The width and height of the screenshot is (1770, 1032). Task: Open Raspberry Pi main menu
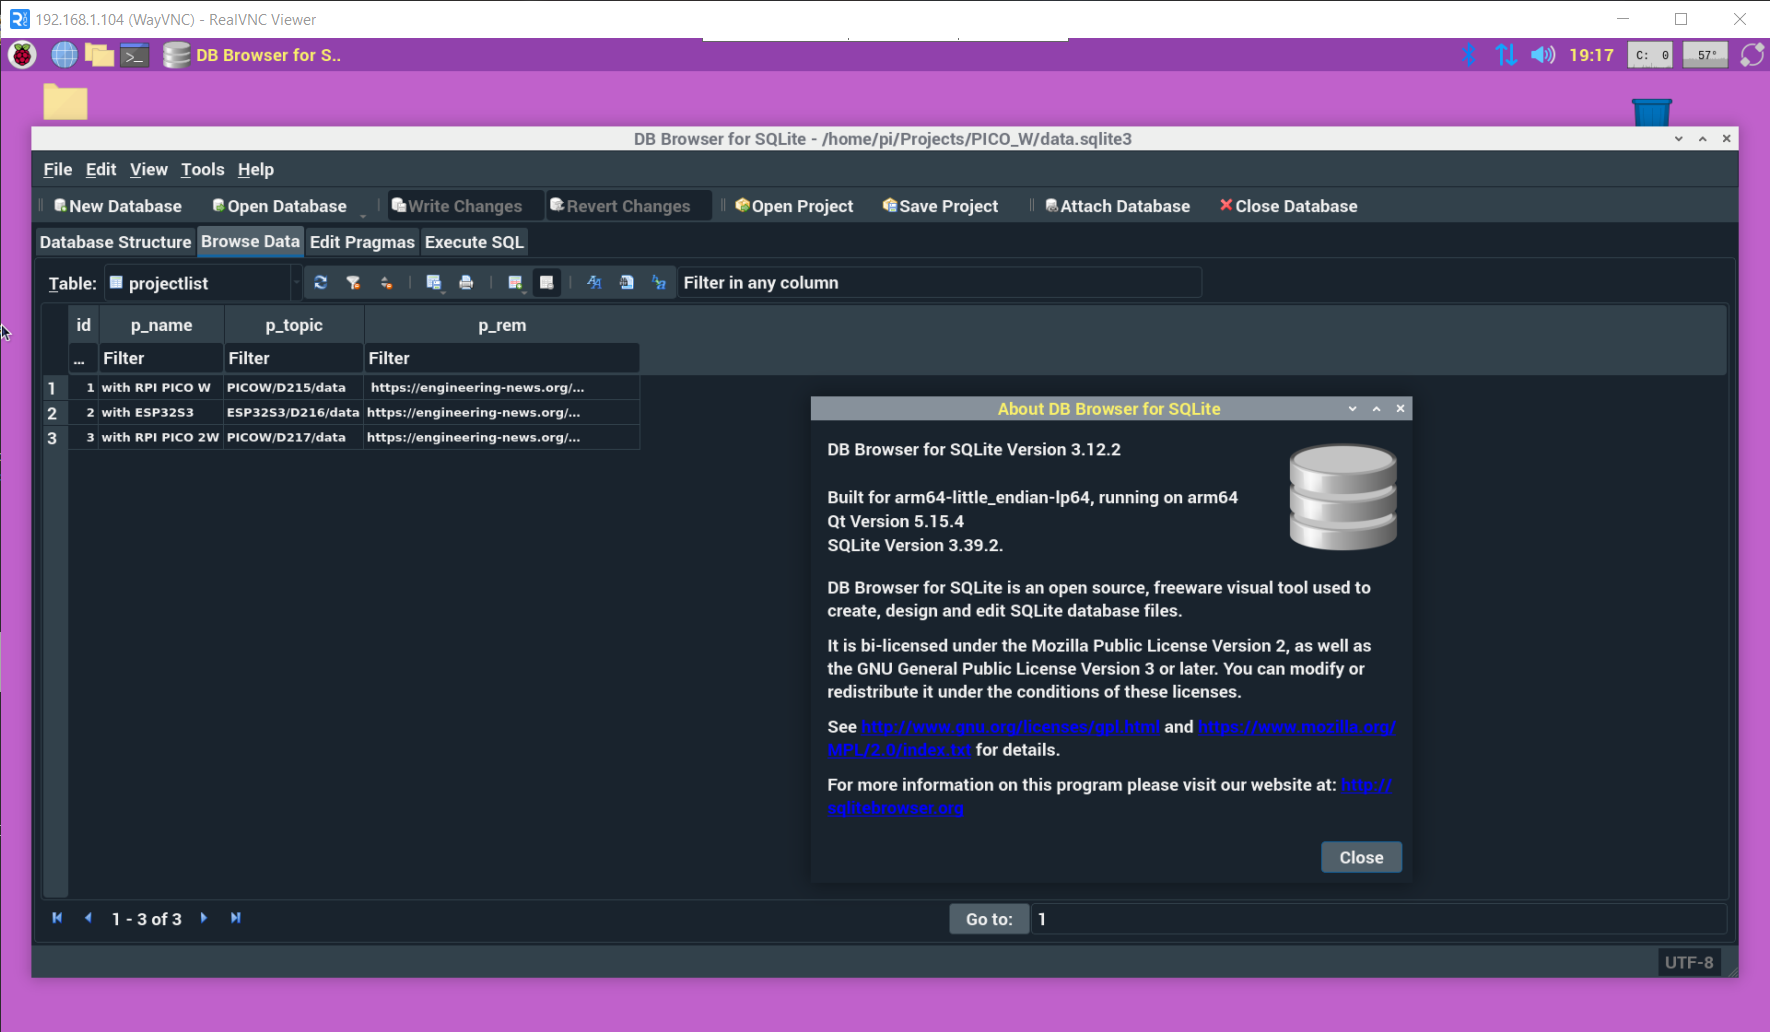[x=22, y=55]
